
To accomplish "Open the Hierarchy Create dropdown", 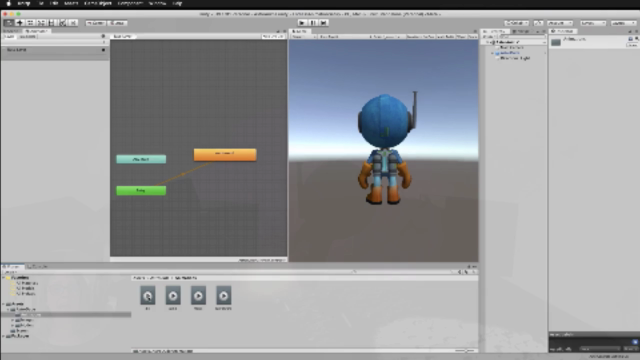I will click(489, 37).
